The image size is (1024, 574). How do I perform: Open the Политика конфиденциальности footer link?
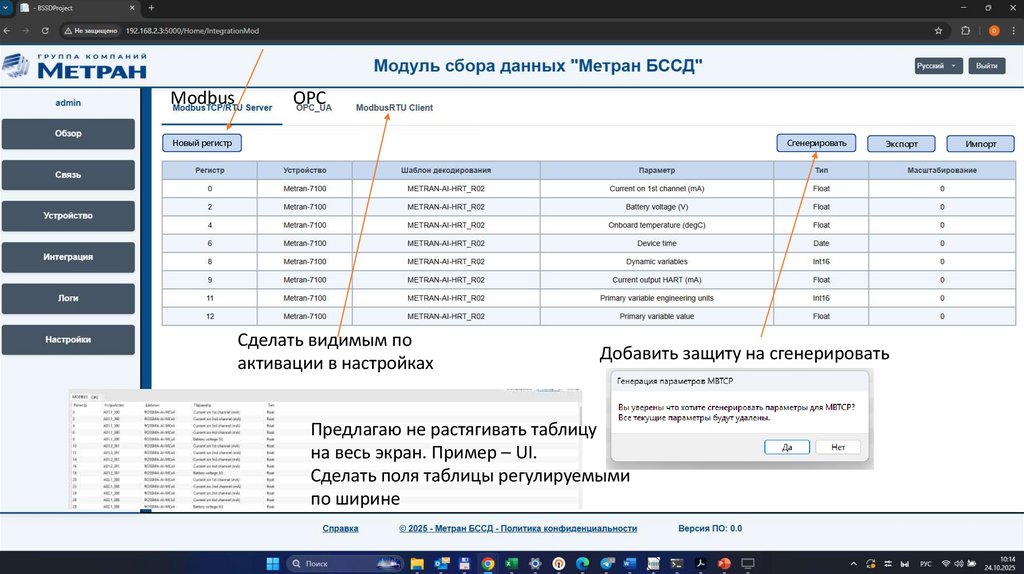click(x=518, y=528)
